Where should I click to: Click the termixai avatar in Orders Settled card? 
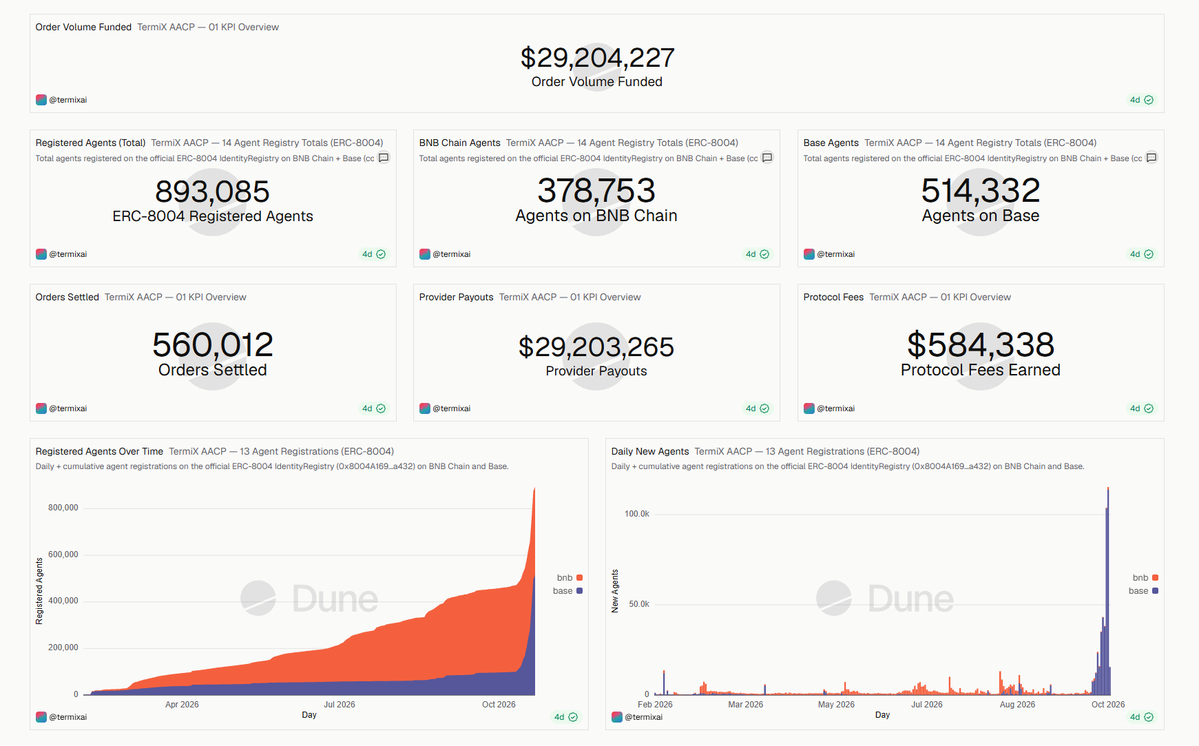41,409
